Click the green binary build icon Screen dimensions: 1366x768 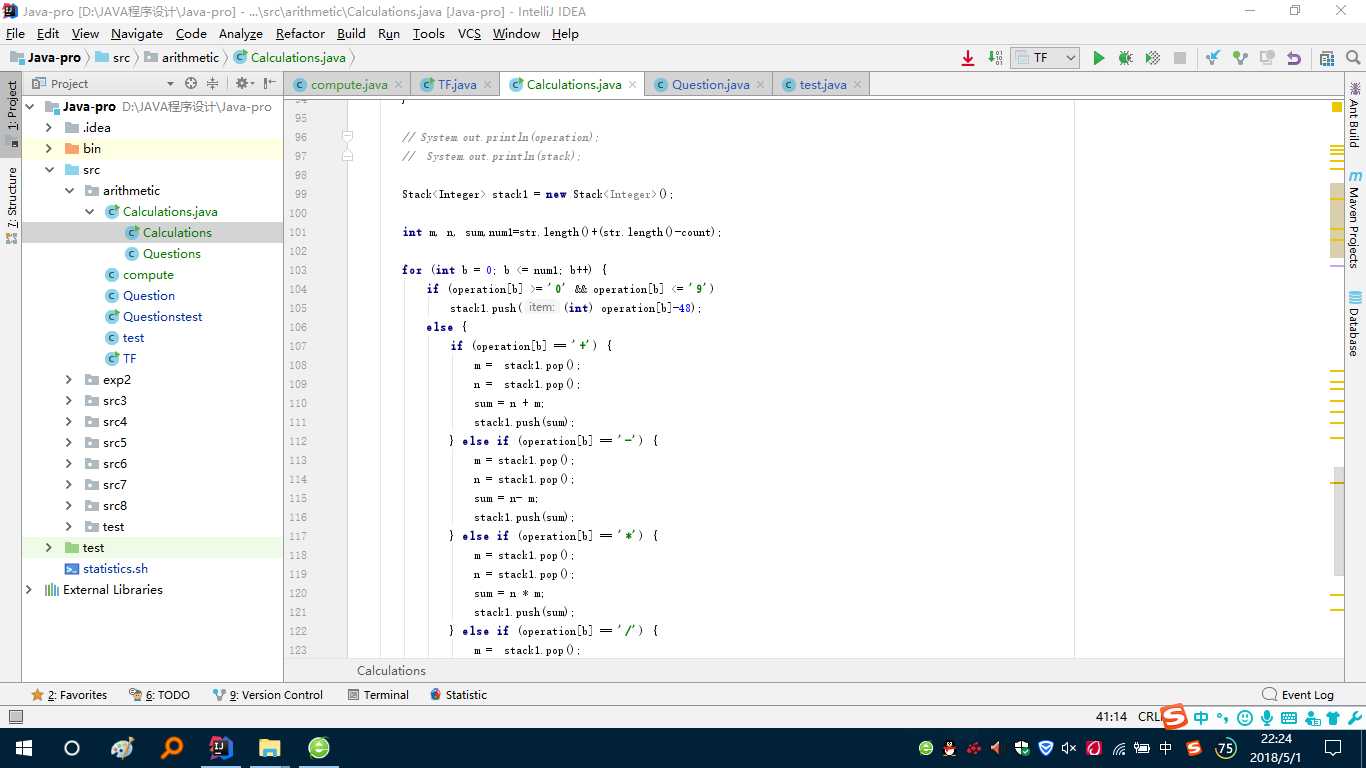995,58
